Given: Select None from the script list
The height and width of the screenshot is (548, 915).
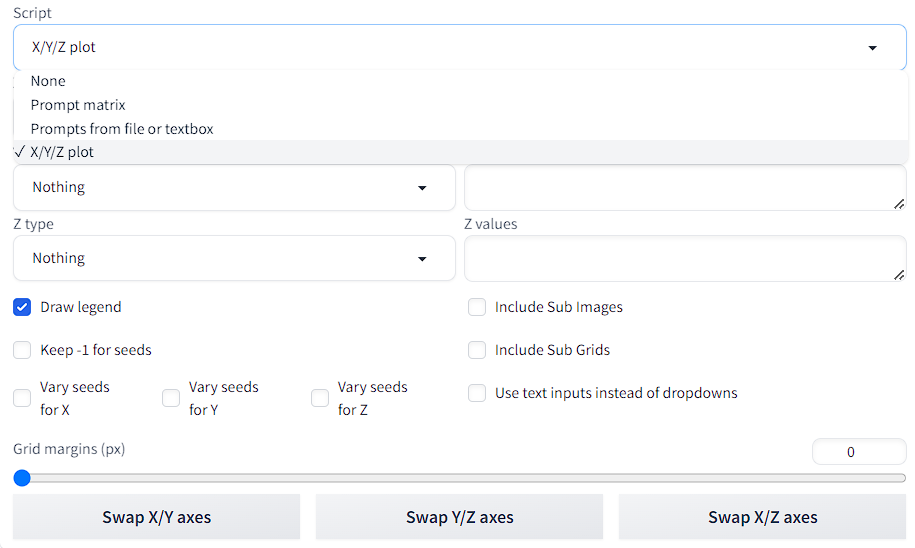Looking at the screenshot, I should pyautogui.click(x=48, y=81).
